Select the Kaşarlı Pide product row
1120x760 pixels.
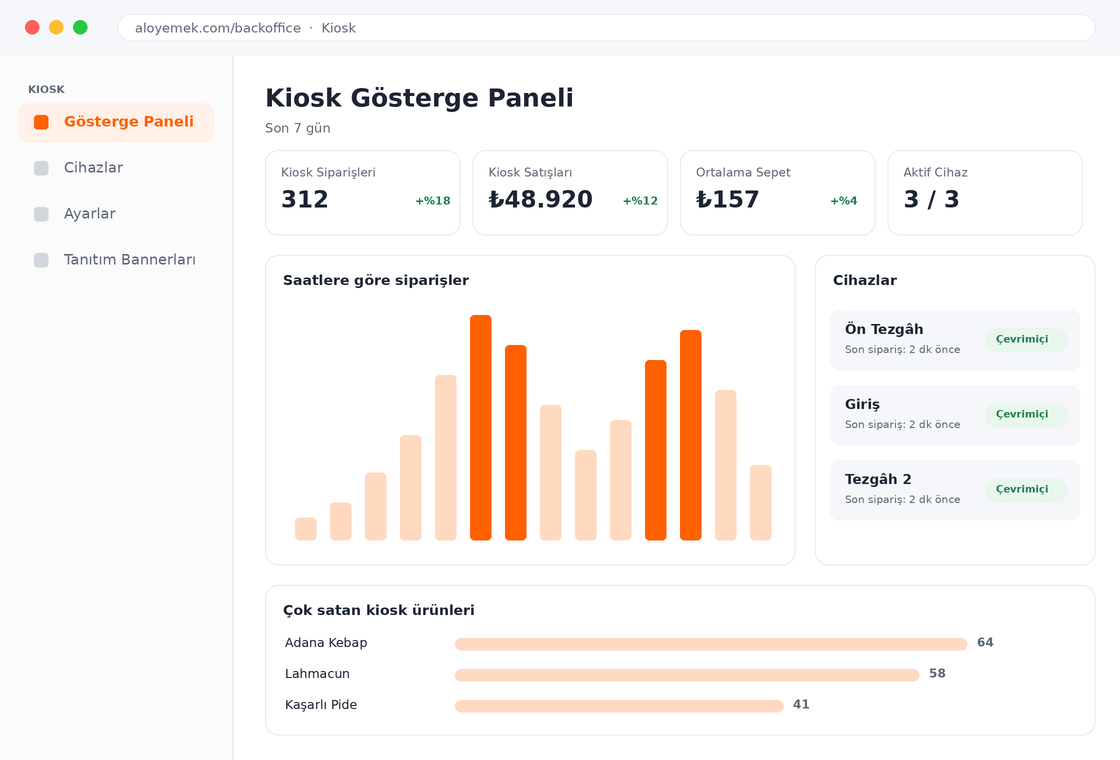[x=680, y=705]
